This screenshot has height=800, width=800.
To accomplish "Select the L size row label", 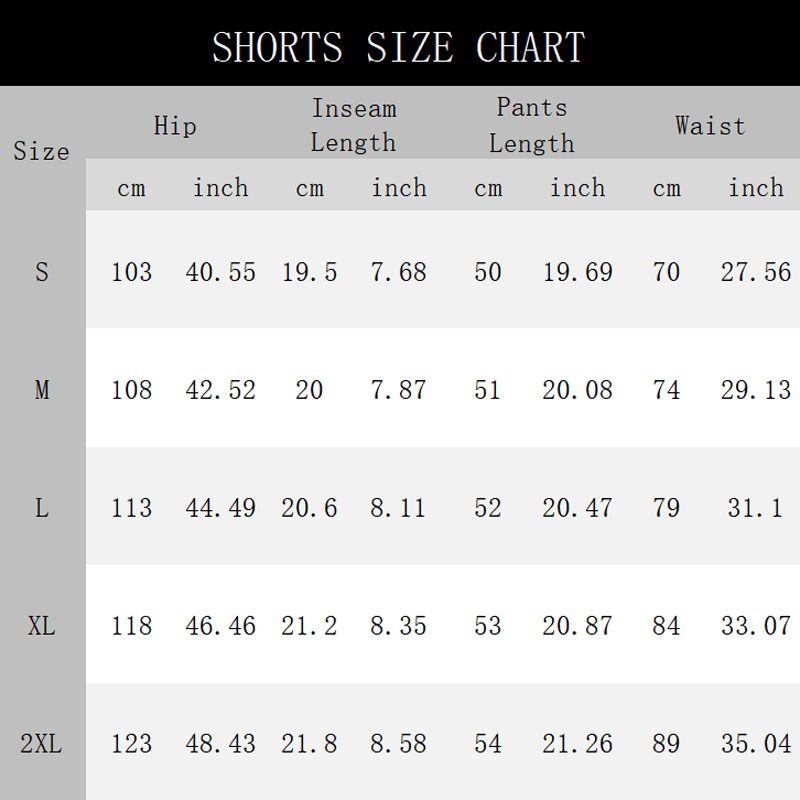I will (42, 508).
